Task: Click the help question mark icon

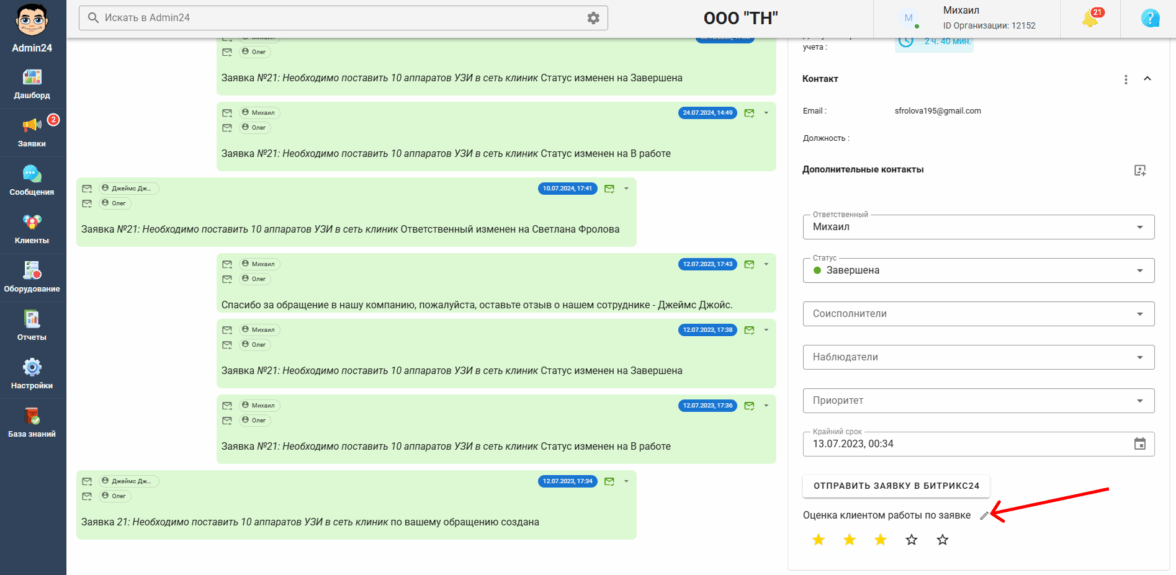Action: click(1150, 19)
